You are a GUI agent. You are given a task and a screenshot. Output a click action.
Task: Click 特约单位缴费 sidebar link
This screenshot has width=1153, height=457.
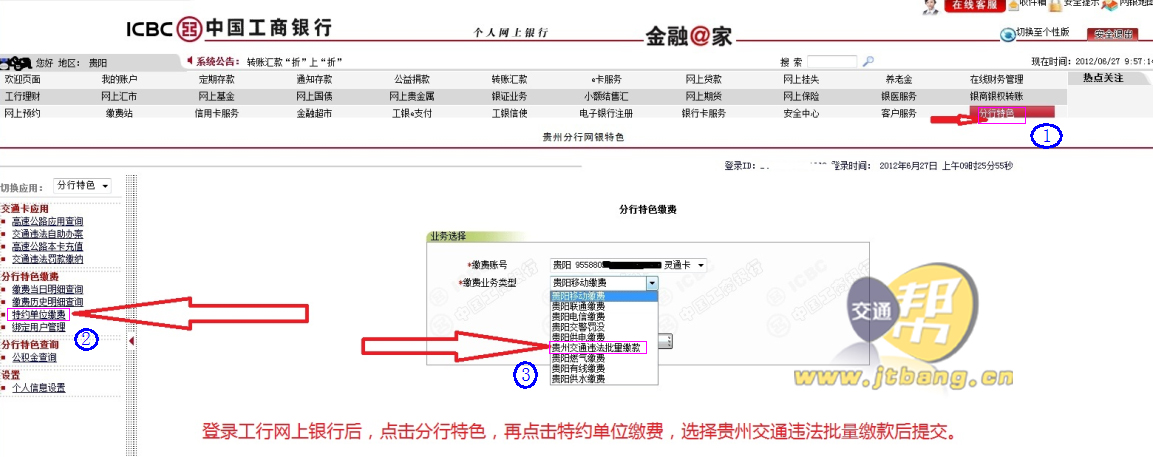[x=39, y=314]
